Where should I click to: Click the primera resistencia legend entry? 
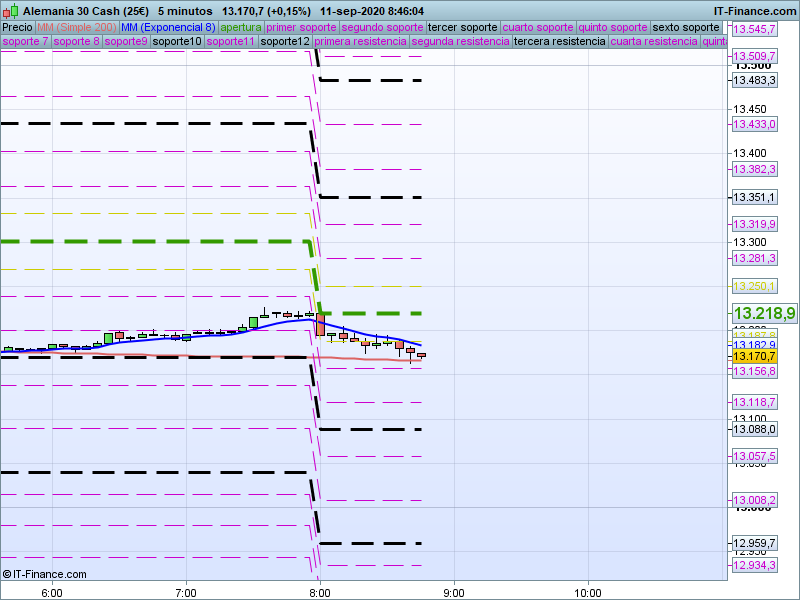(360, 42)
